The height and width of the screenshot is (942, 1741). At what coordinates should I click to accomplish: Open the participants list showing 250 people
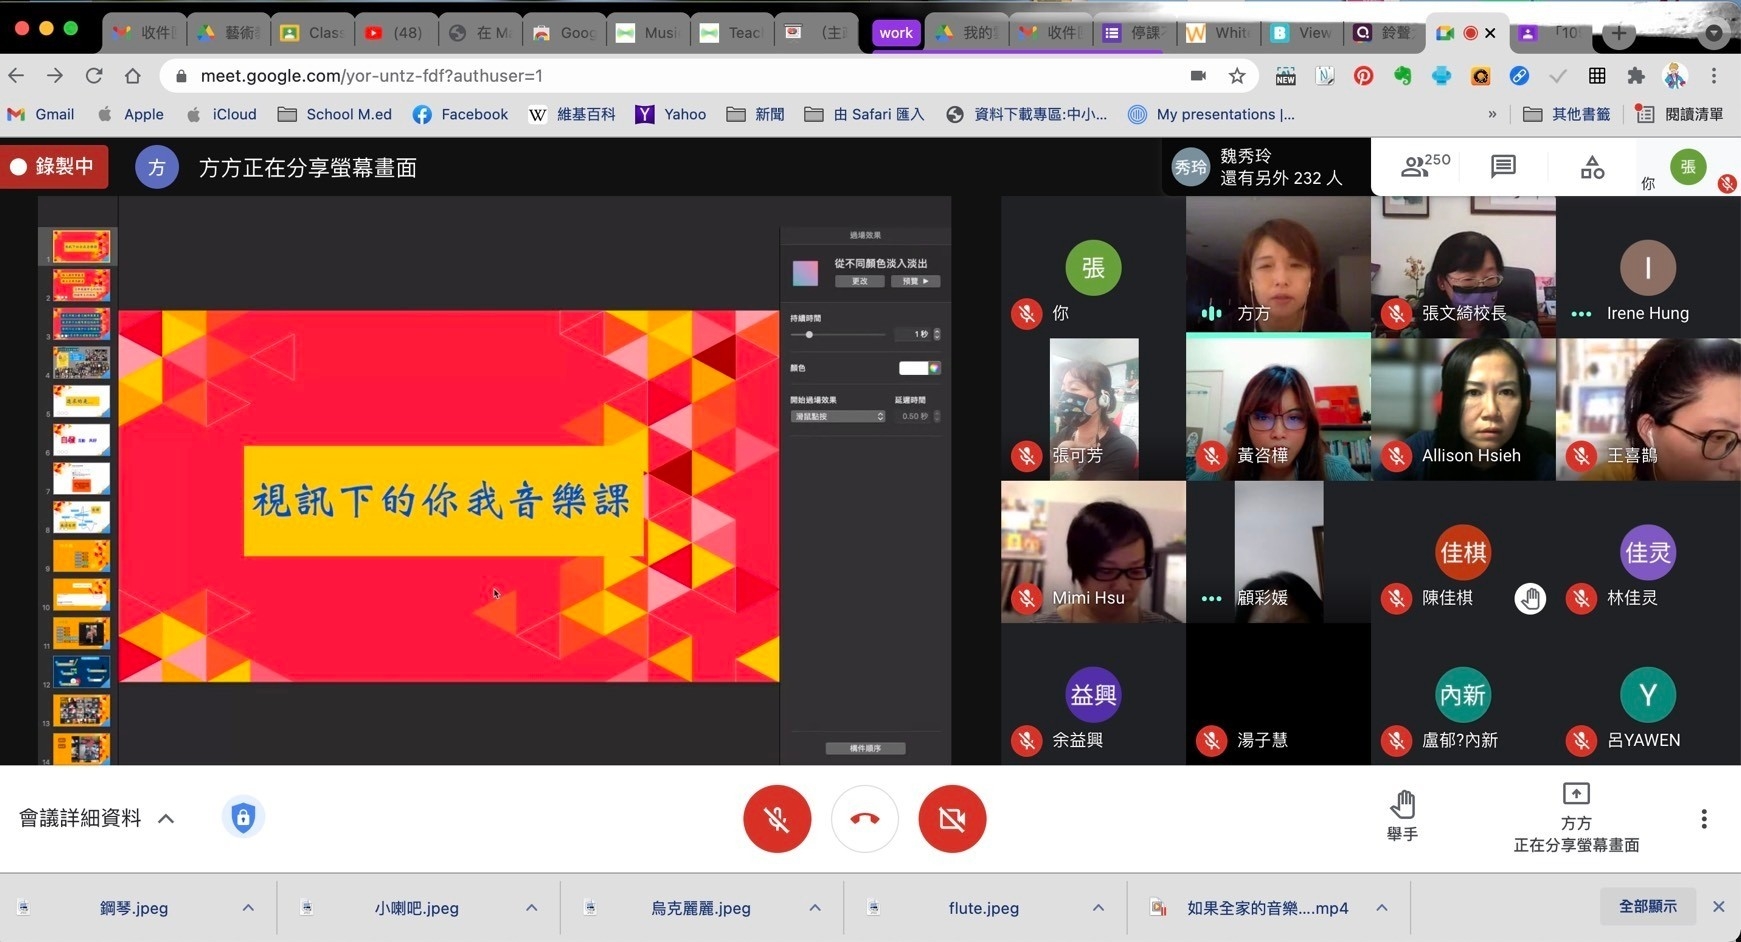click(1424, 166)
